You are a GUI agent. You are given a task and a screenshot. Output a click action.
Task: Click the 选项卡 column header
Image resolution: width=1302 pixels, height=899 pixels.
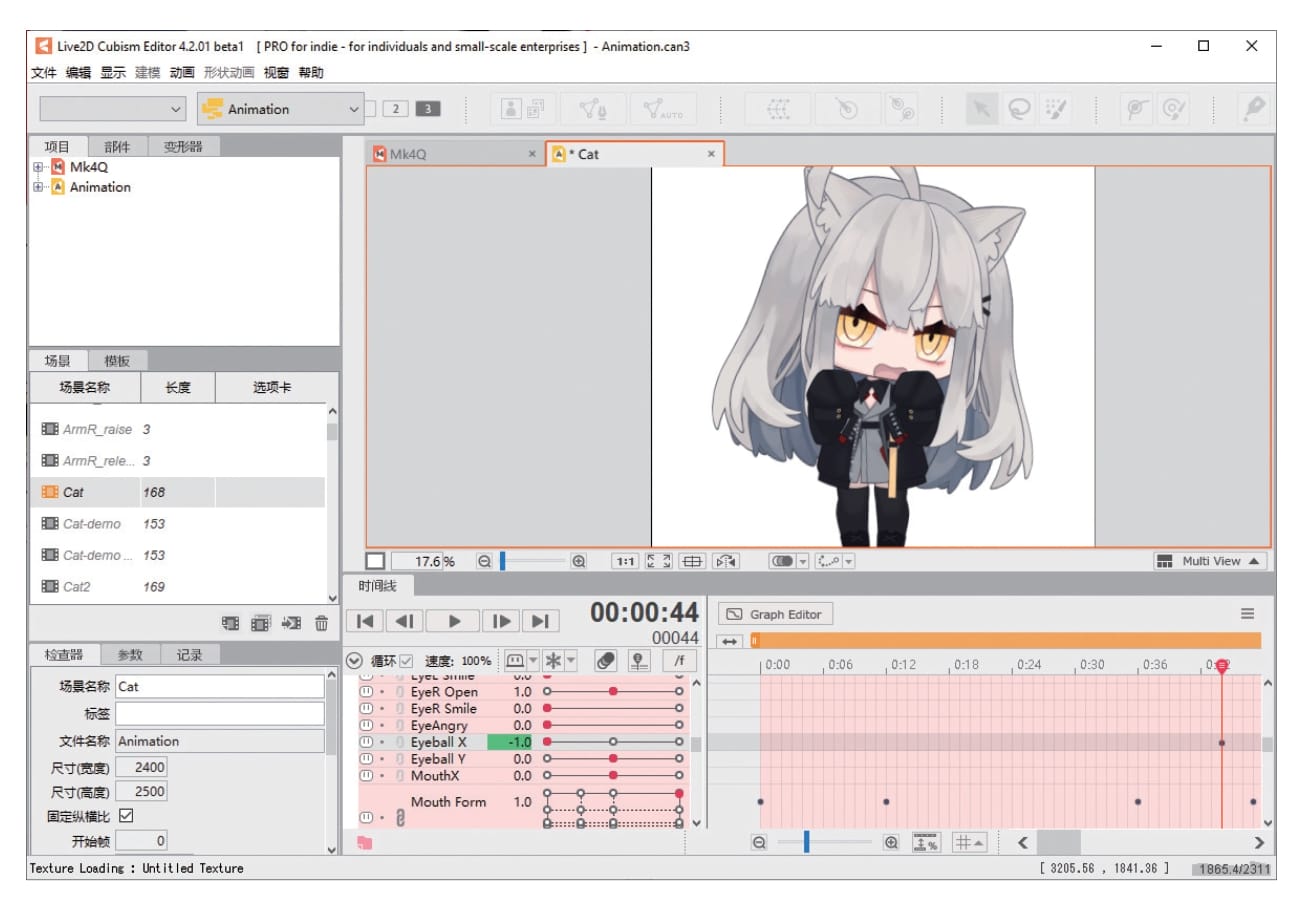pos(272,388)
